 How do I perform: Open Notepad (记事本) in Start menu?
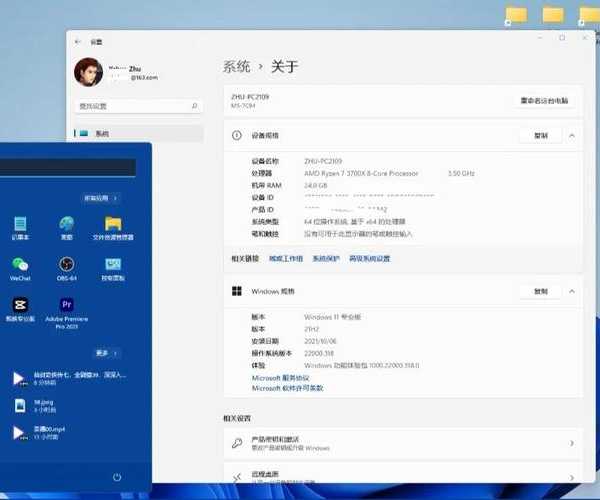tap(20, 228)
